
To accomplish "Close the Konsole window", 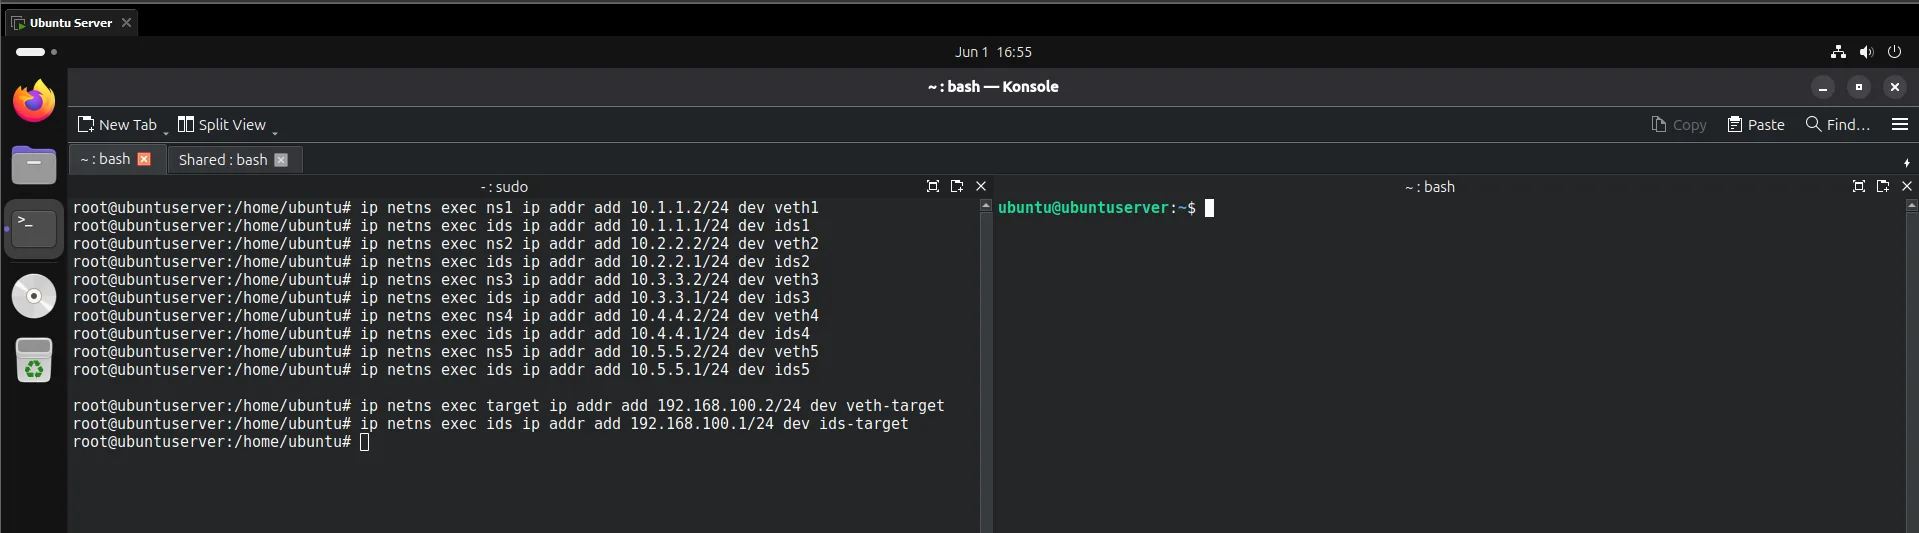I will [x=1895, y=87].
